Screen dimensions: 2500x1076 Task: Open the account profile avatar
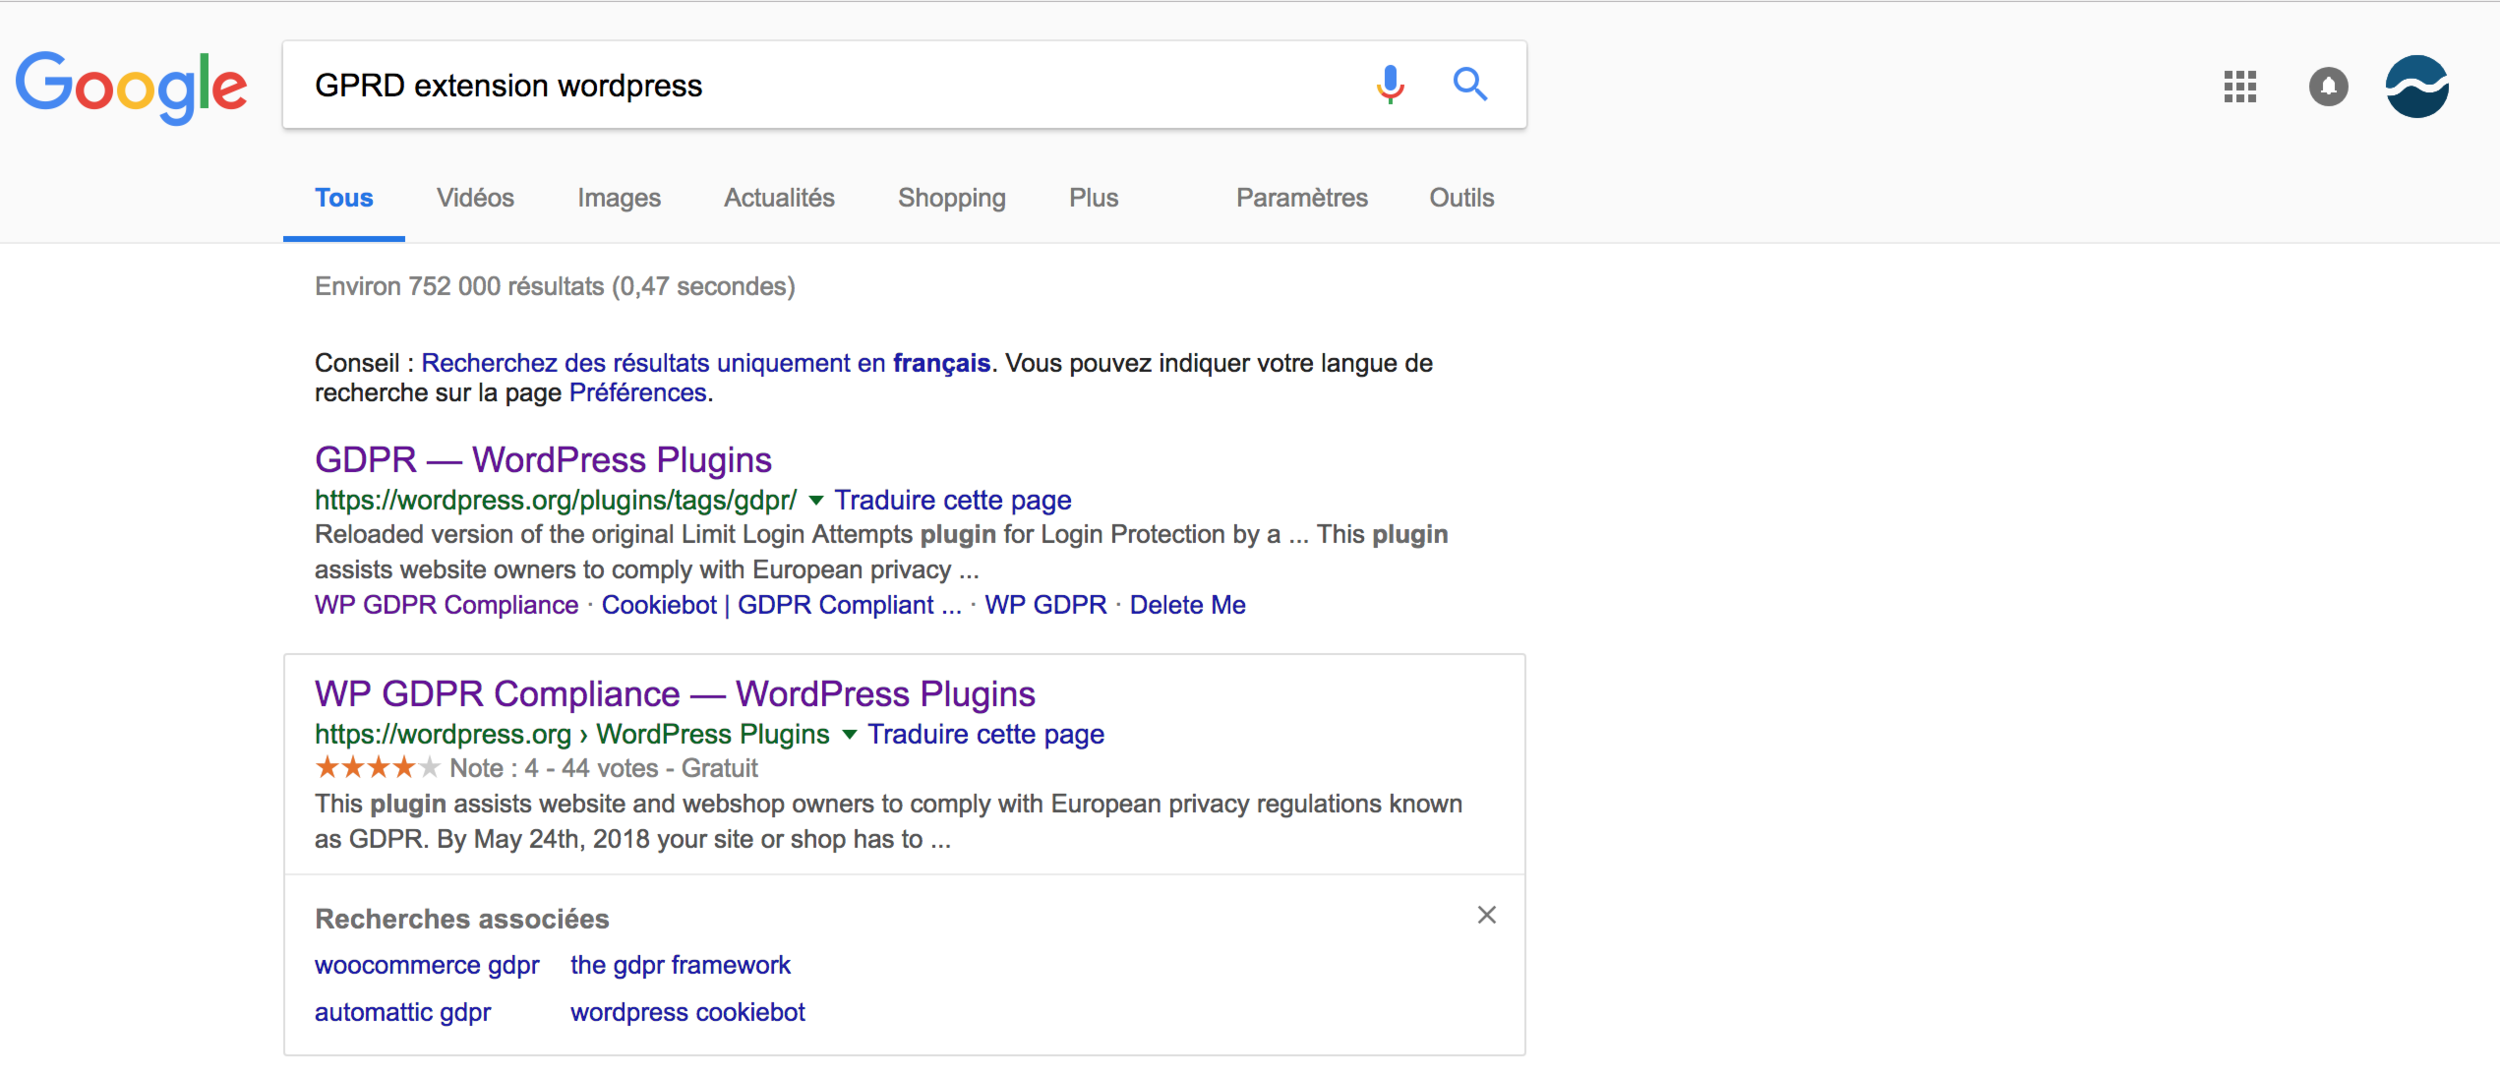2417,87
